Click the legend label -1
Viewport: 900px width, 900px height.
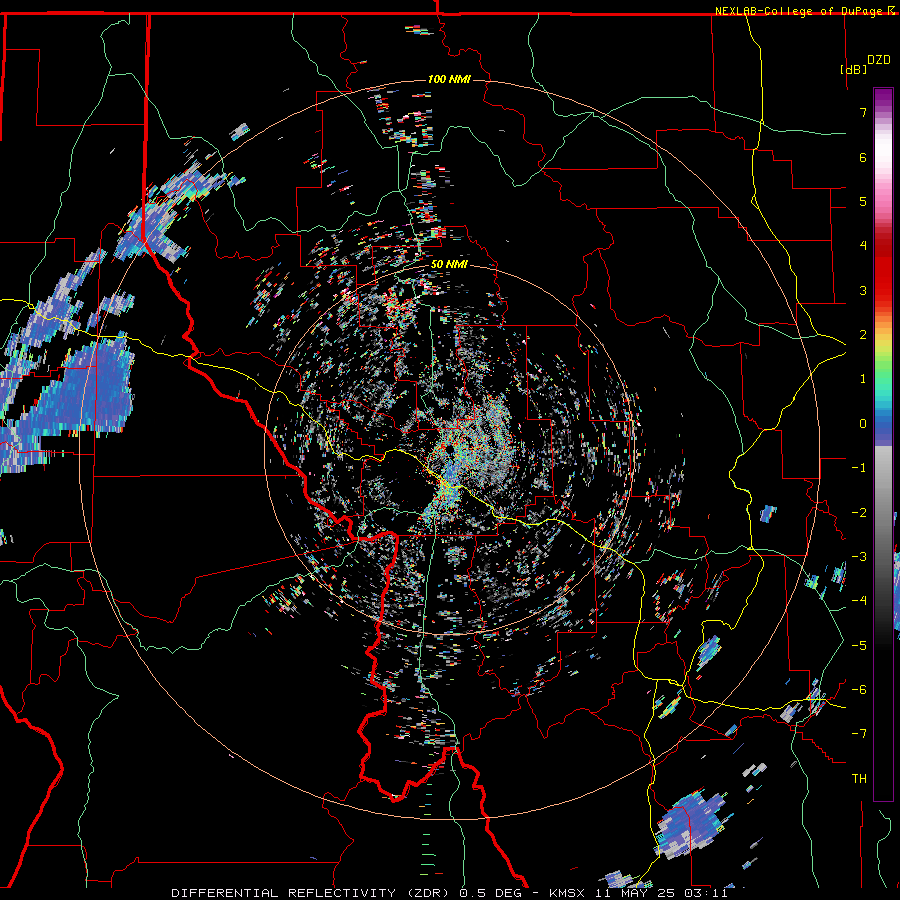[859, 468]
